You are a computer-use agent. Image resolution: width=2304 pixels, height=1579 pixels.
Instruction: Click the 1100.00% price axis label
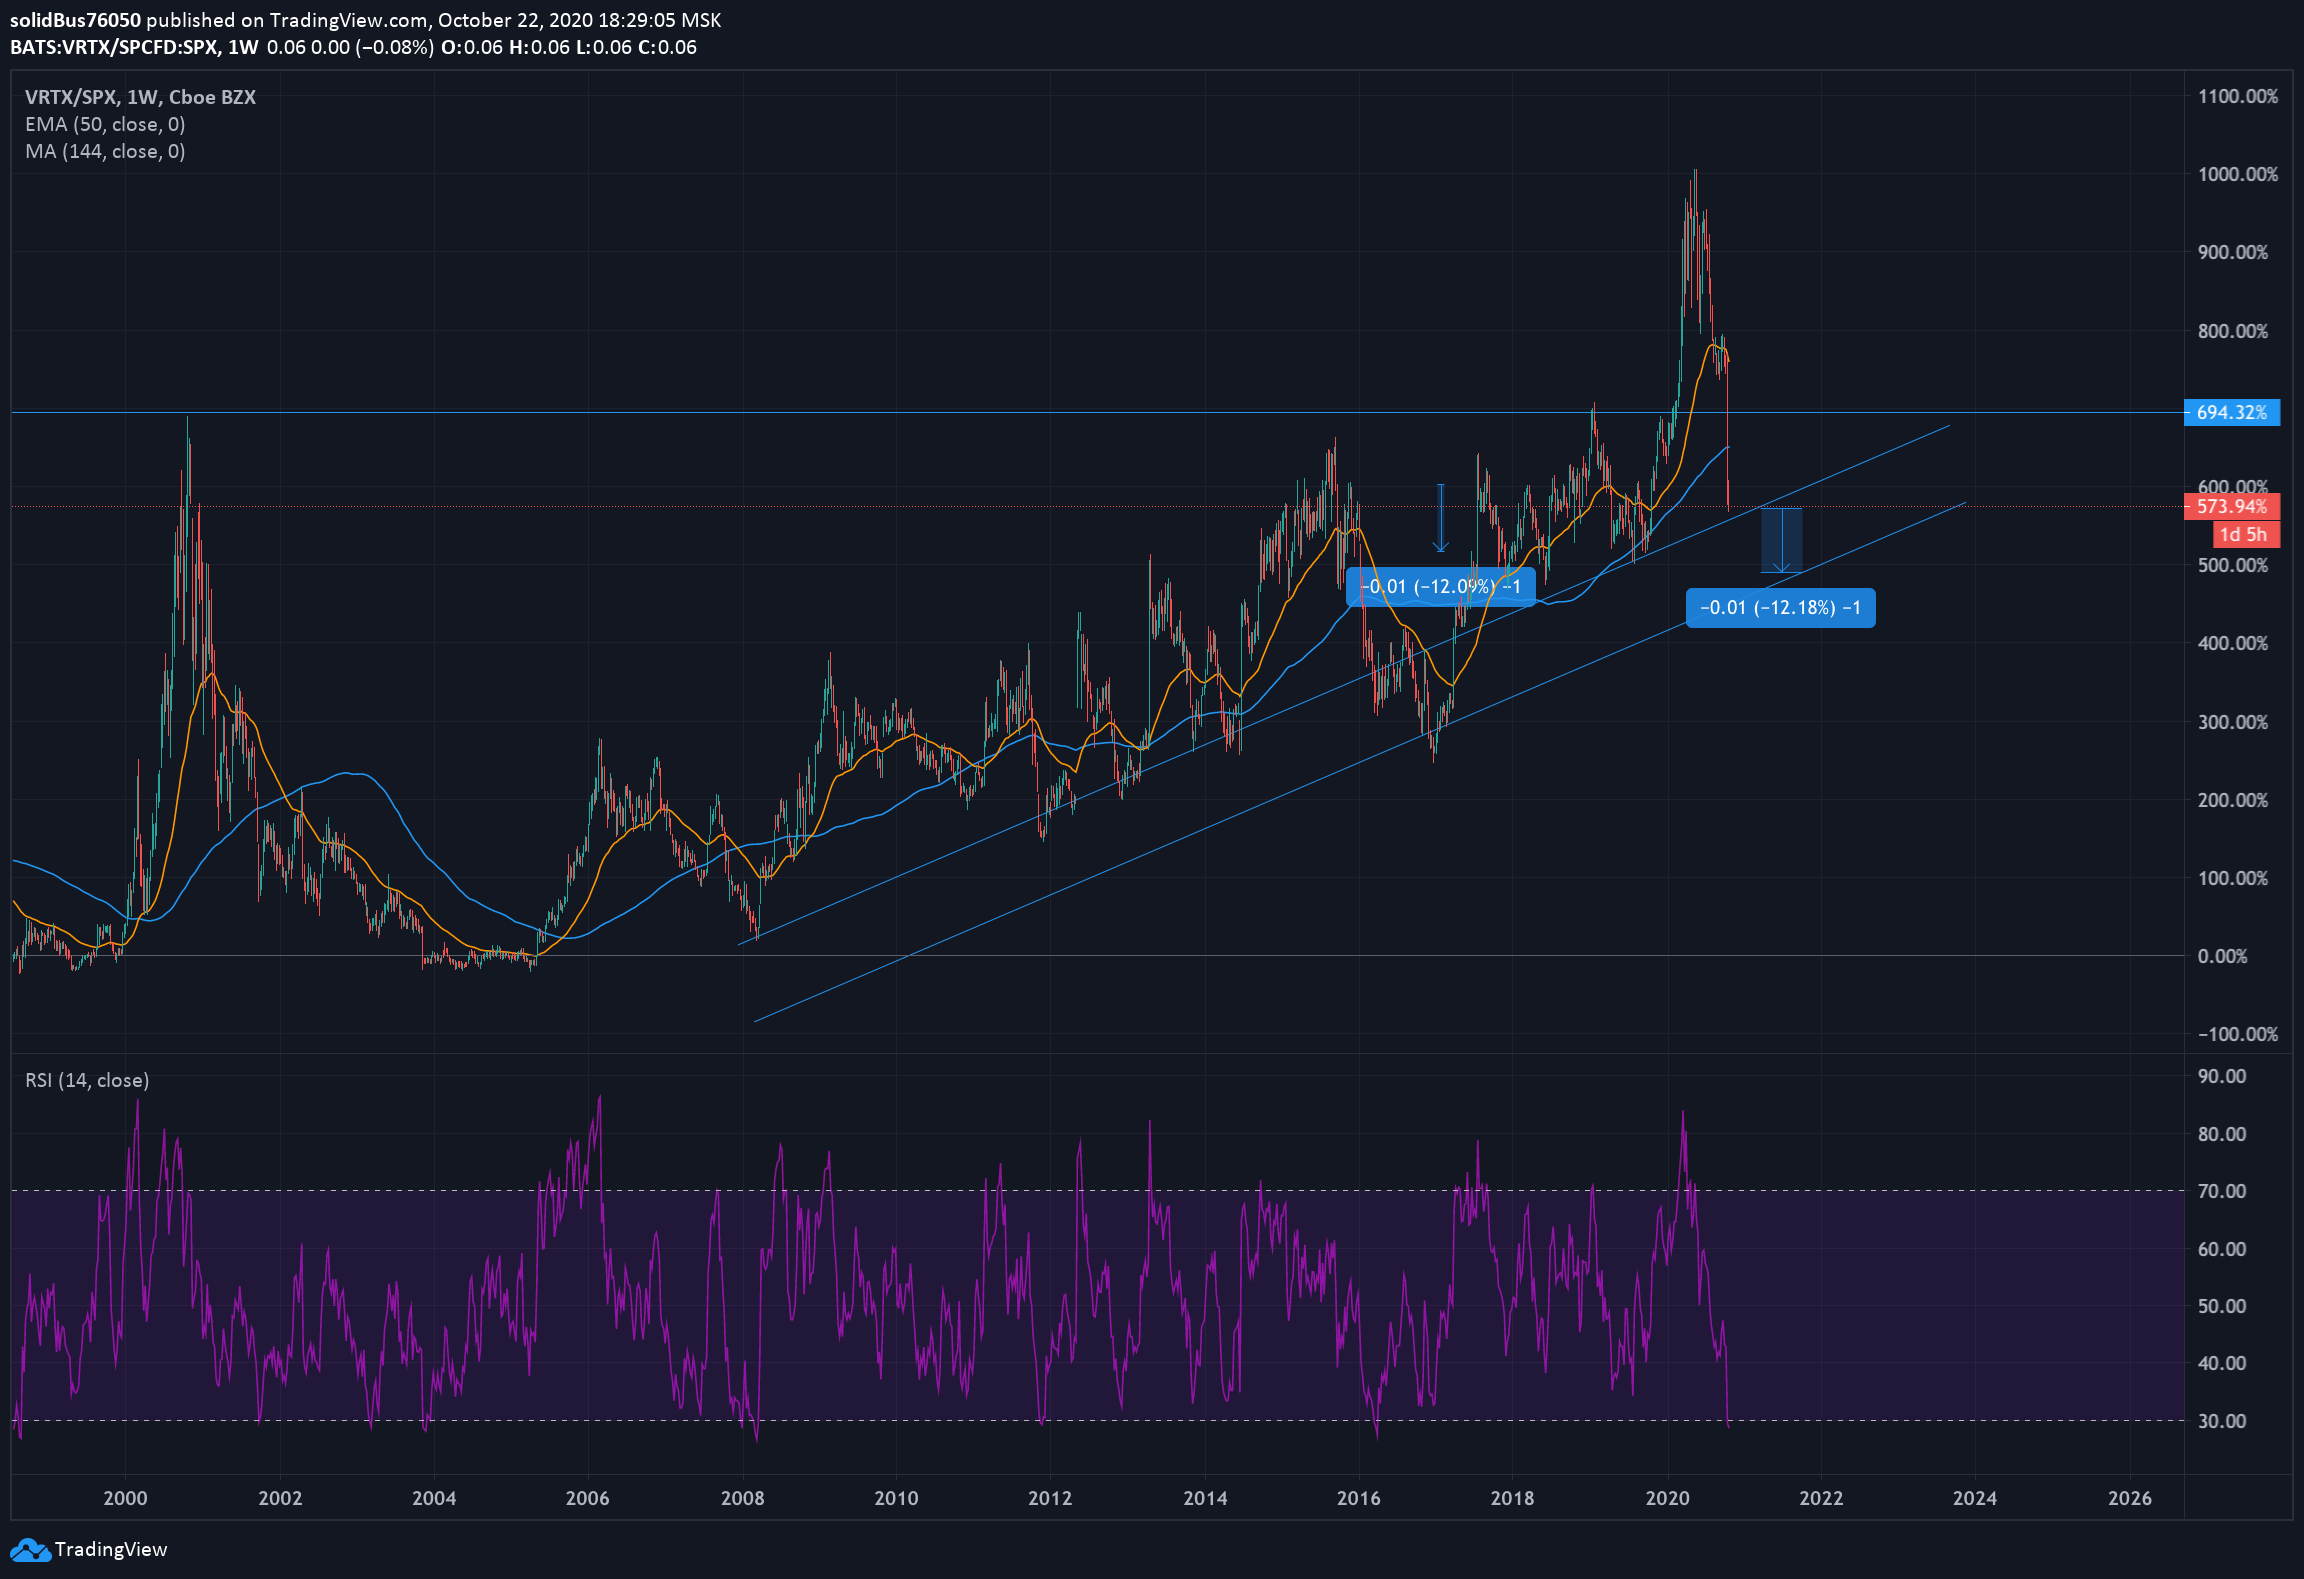coord(2238,96)
